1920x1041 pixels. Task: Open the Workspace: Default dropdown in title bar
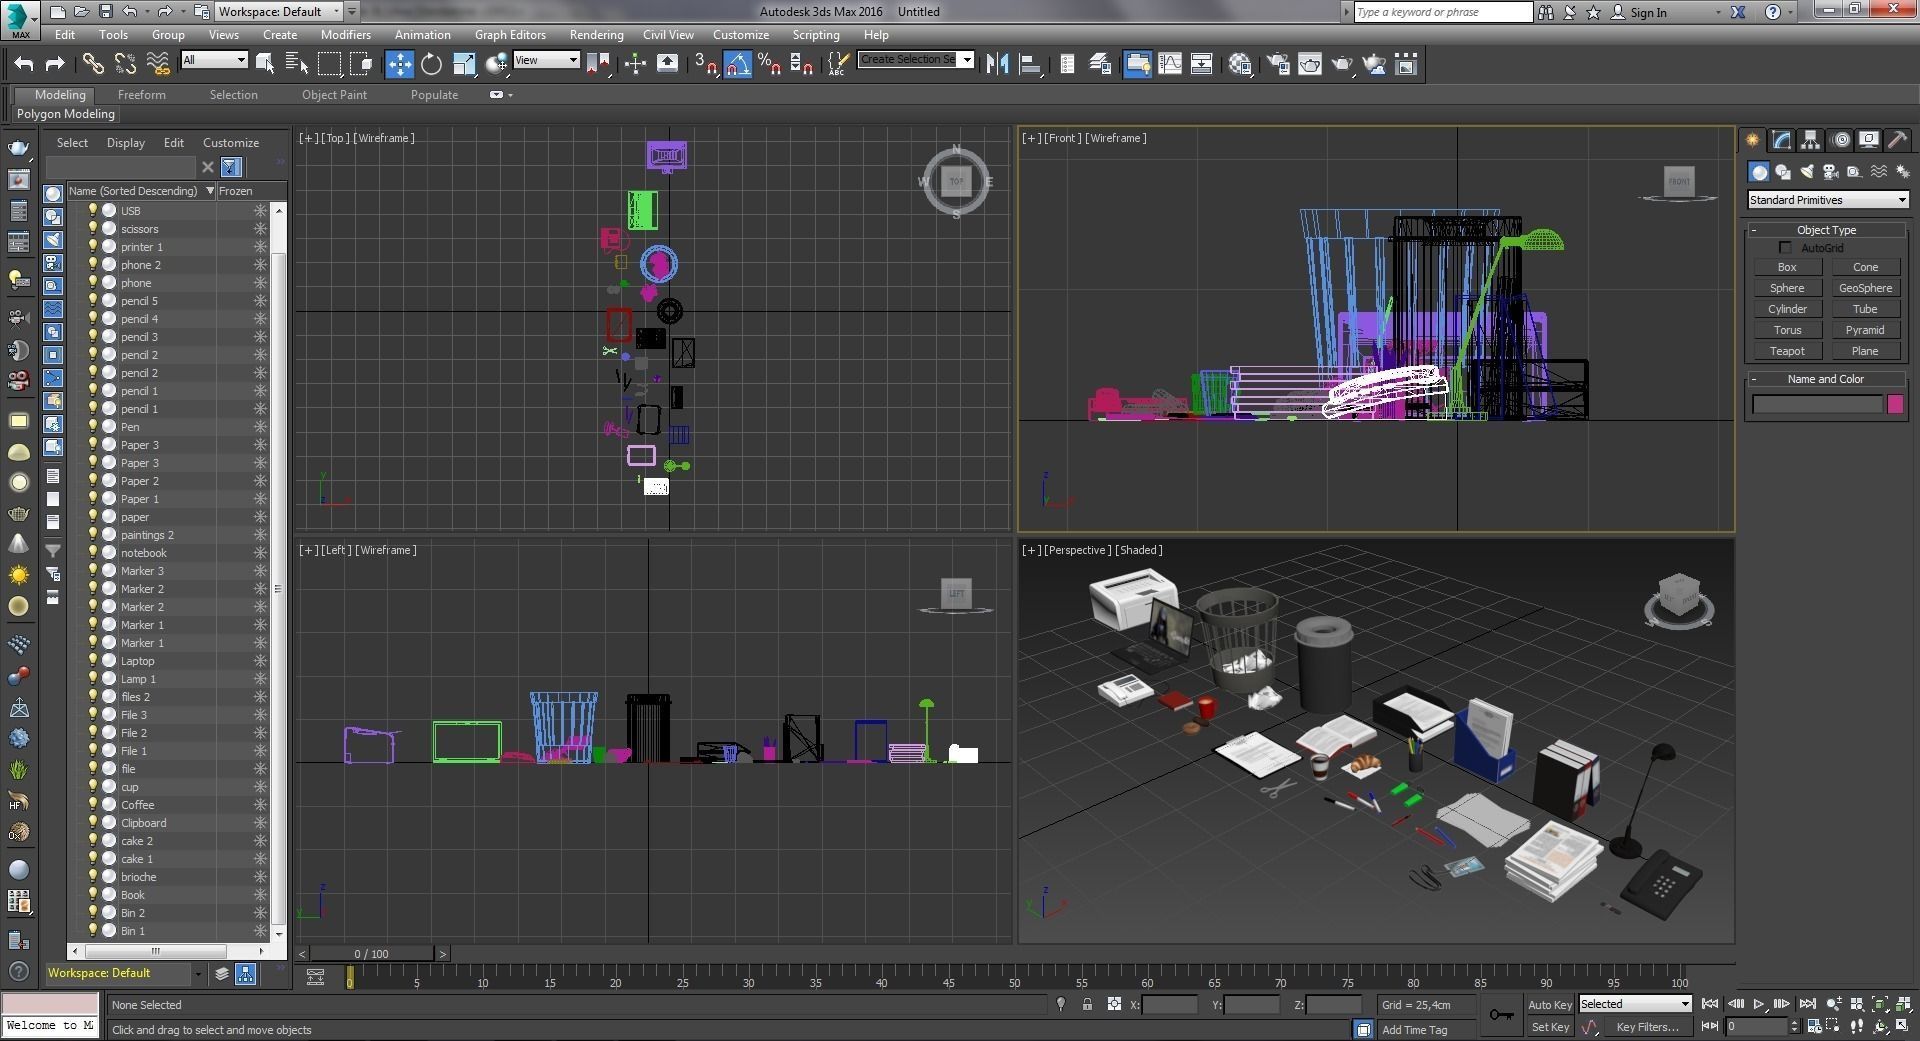(x=279, y=12)
